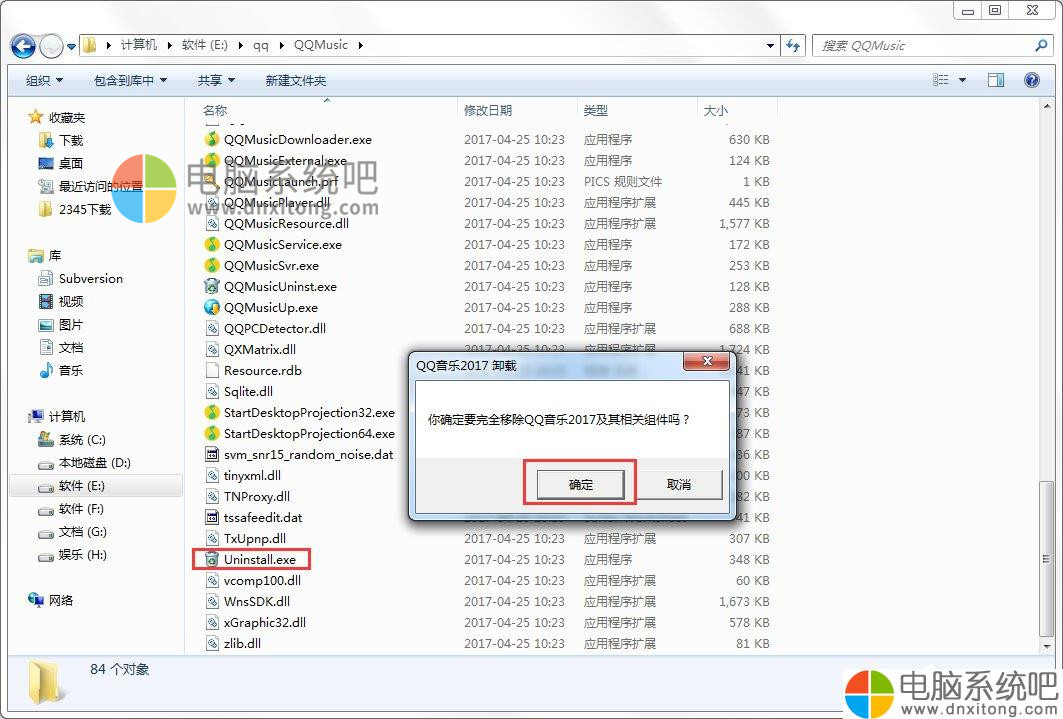The height and width of the screenshot is (719, 1063).
Task: Sort by the 修改日期 column header
Action: 487,110
